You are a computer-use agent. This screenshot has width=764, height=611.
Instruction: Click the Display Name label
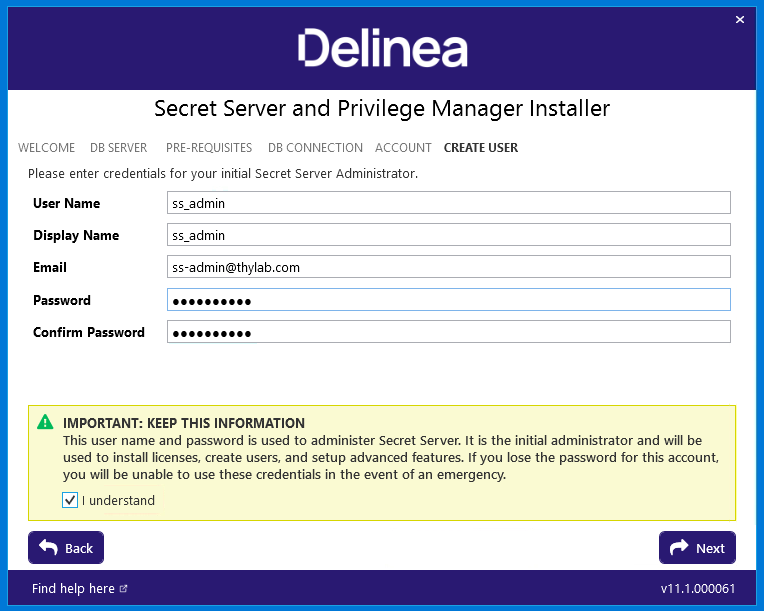tap(76, 235)
